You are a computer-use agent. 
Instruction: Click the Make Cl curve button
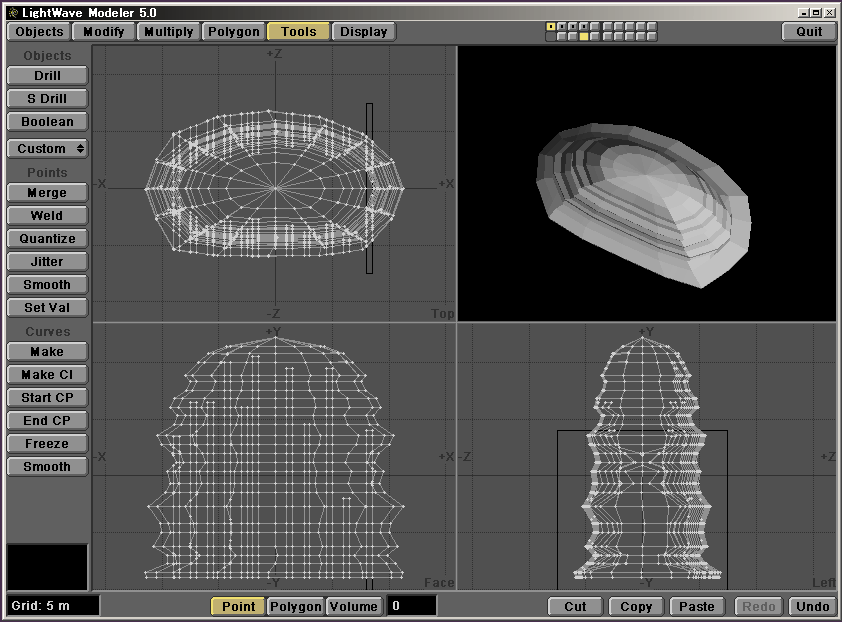(47, 375)
